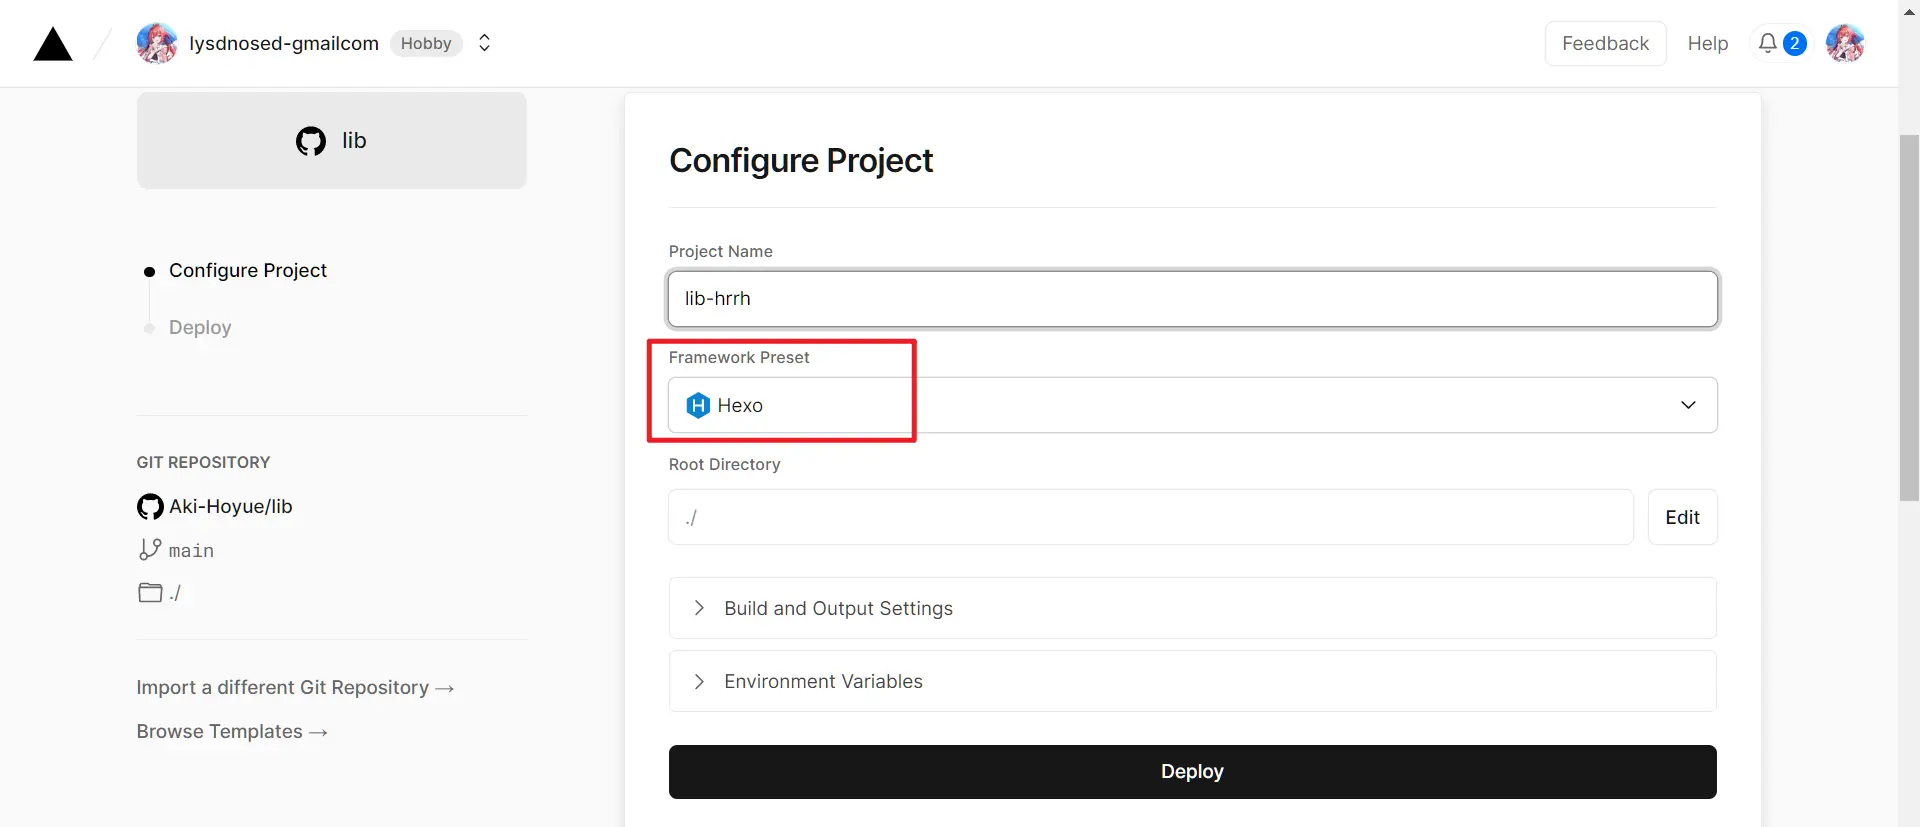
Task: Expand Build and Output Settings
Action: [1193, 608]
